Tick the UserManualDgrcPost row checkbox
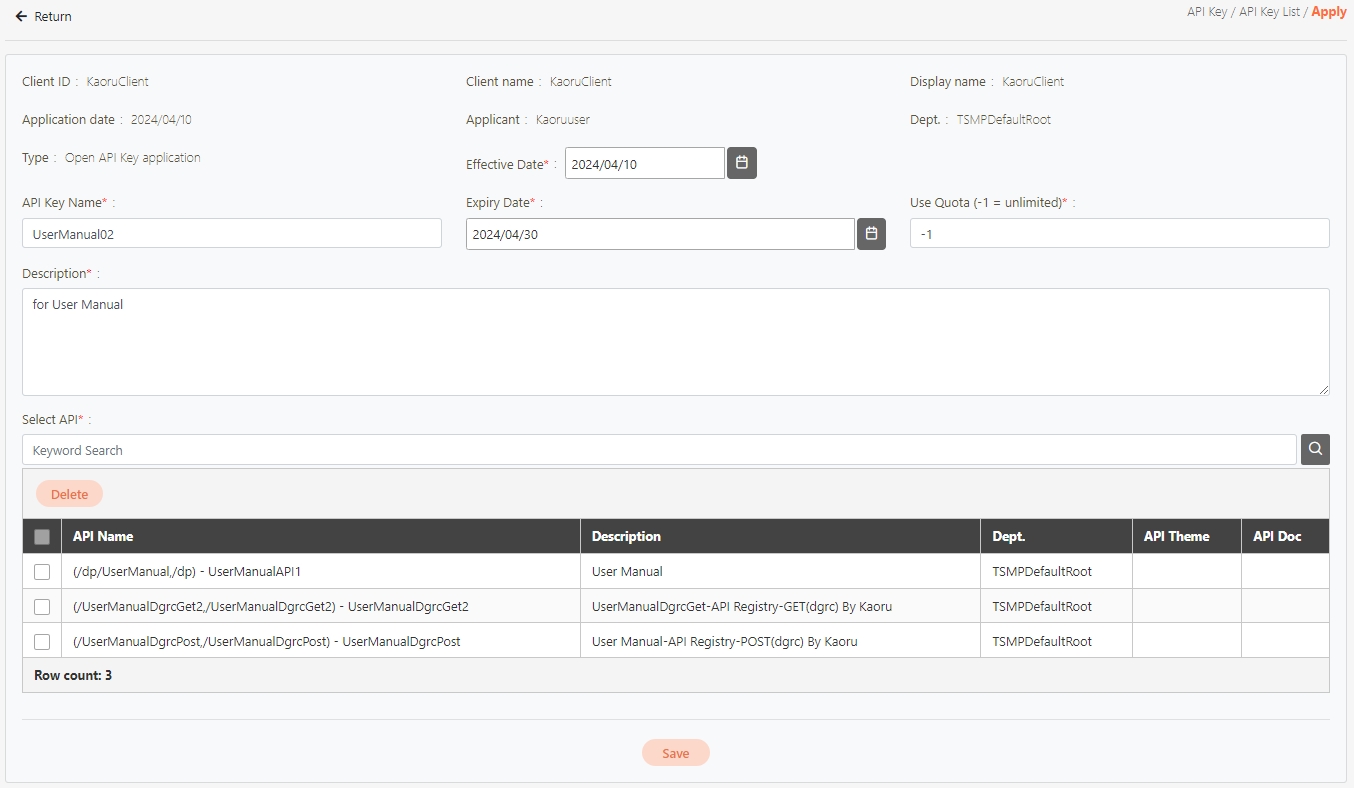 pyautogui.click(x=42, y=642)
